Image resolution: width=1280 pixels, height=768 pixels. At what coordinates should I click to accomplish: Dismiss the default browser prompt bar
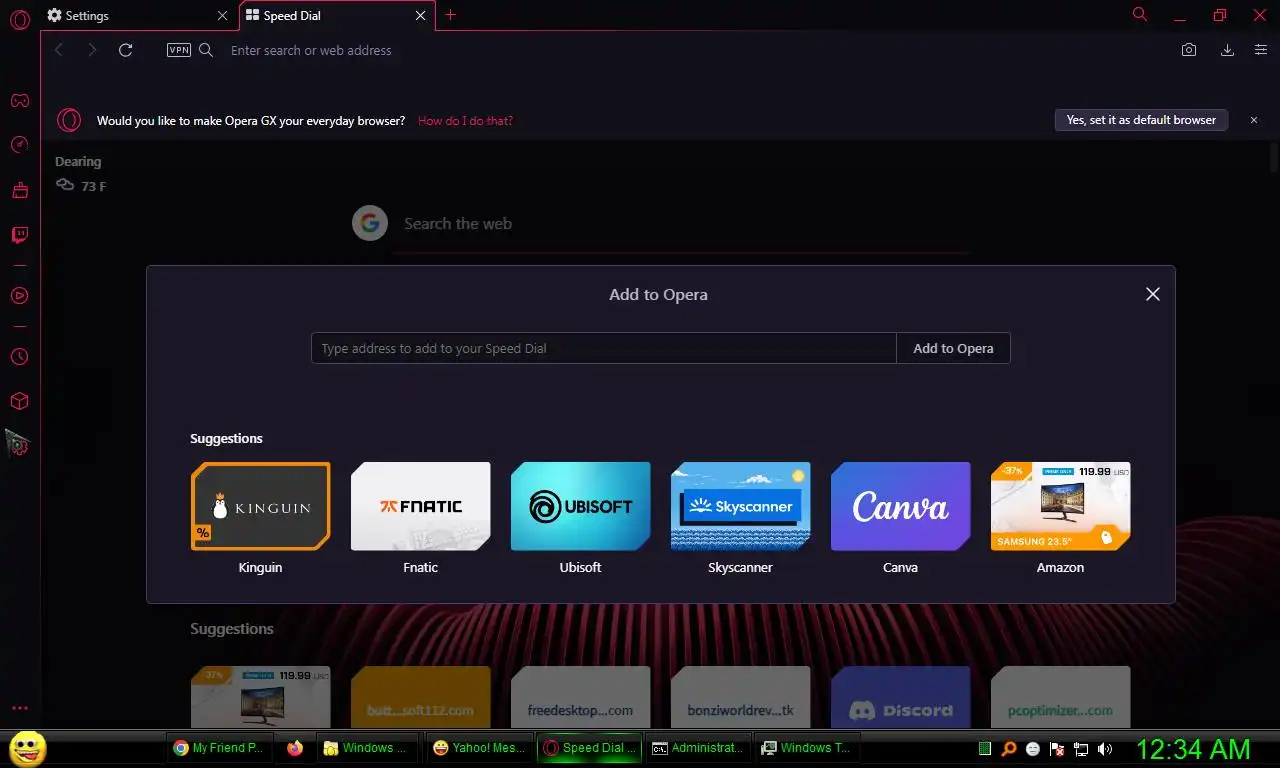pos(1254,120)
